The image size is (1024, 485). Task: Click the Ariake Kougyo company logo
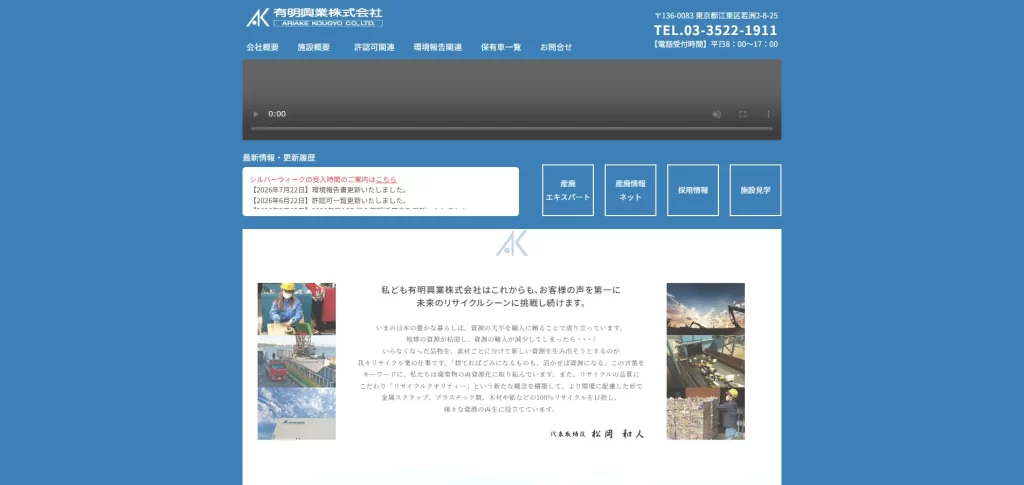tap(314, 17)
